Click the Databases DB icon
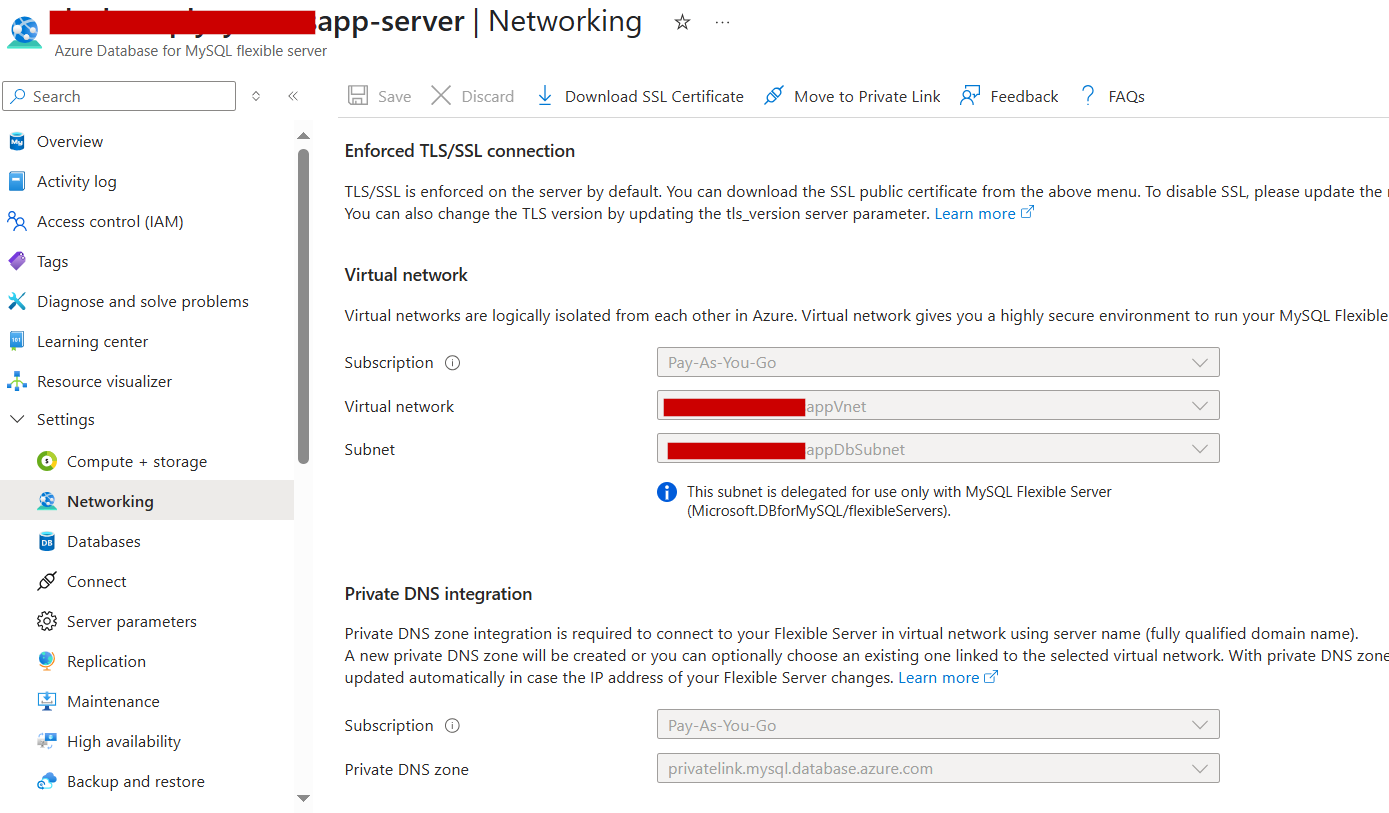Screen dimensions: 1389x813 (x=47, y=542)
